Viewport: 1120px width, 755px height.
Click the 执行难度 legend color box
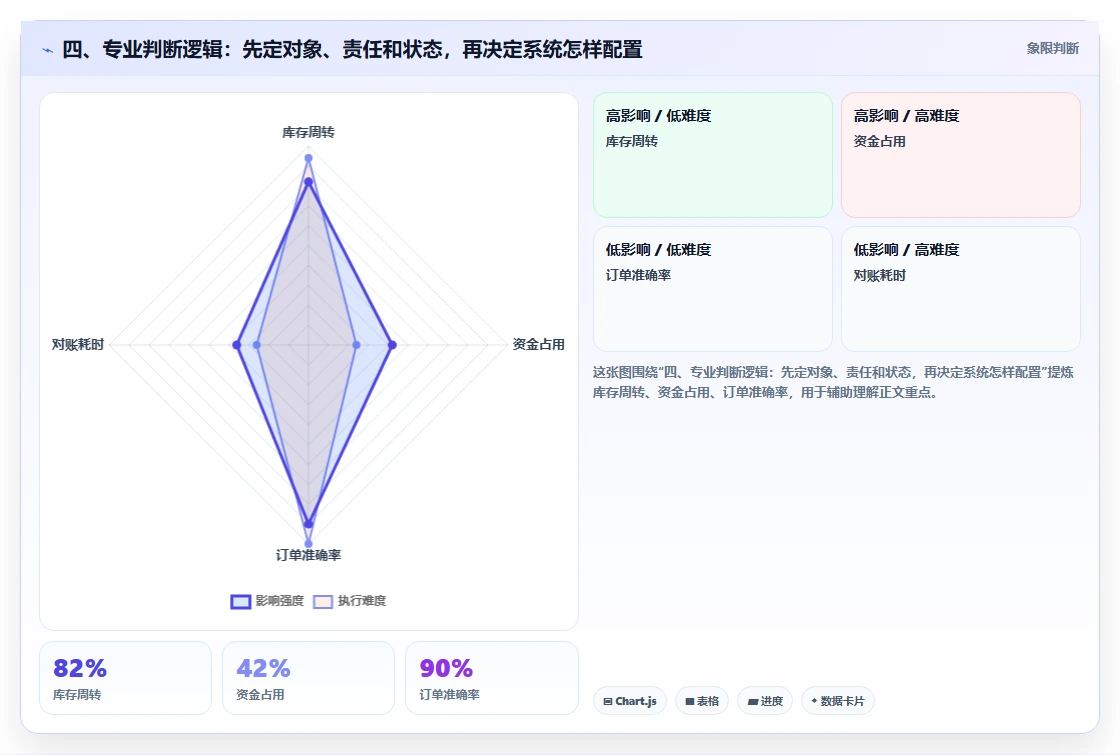[x=323, y=601]
